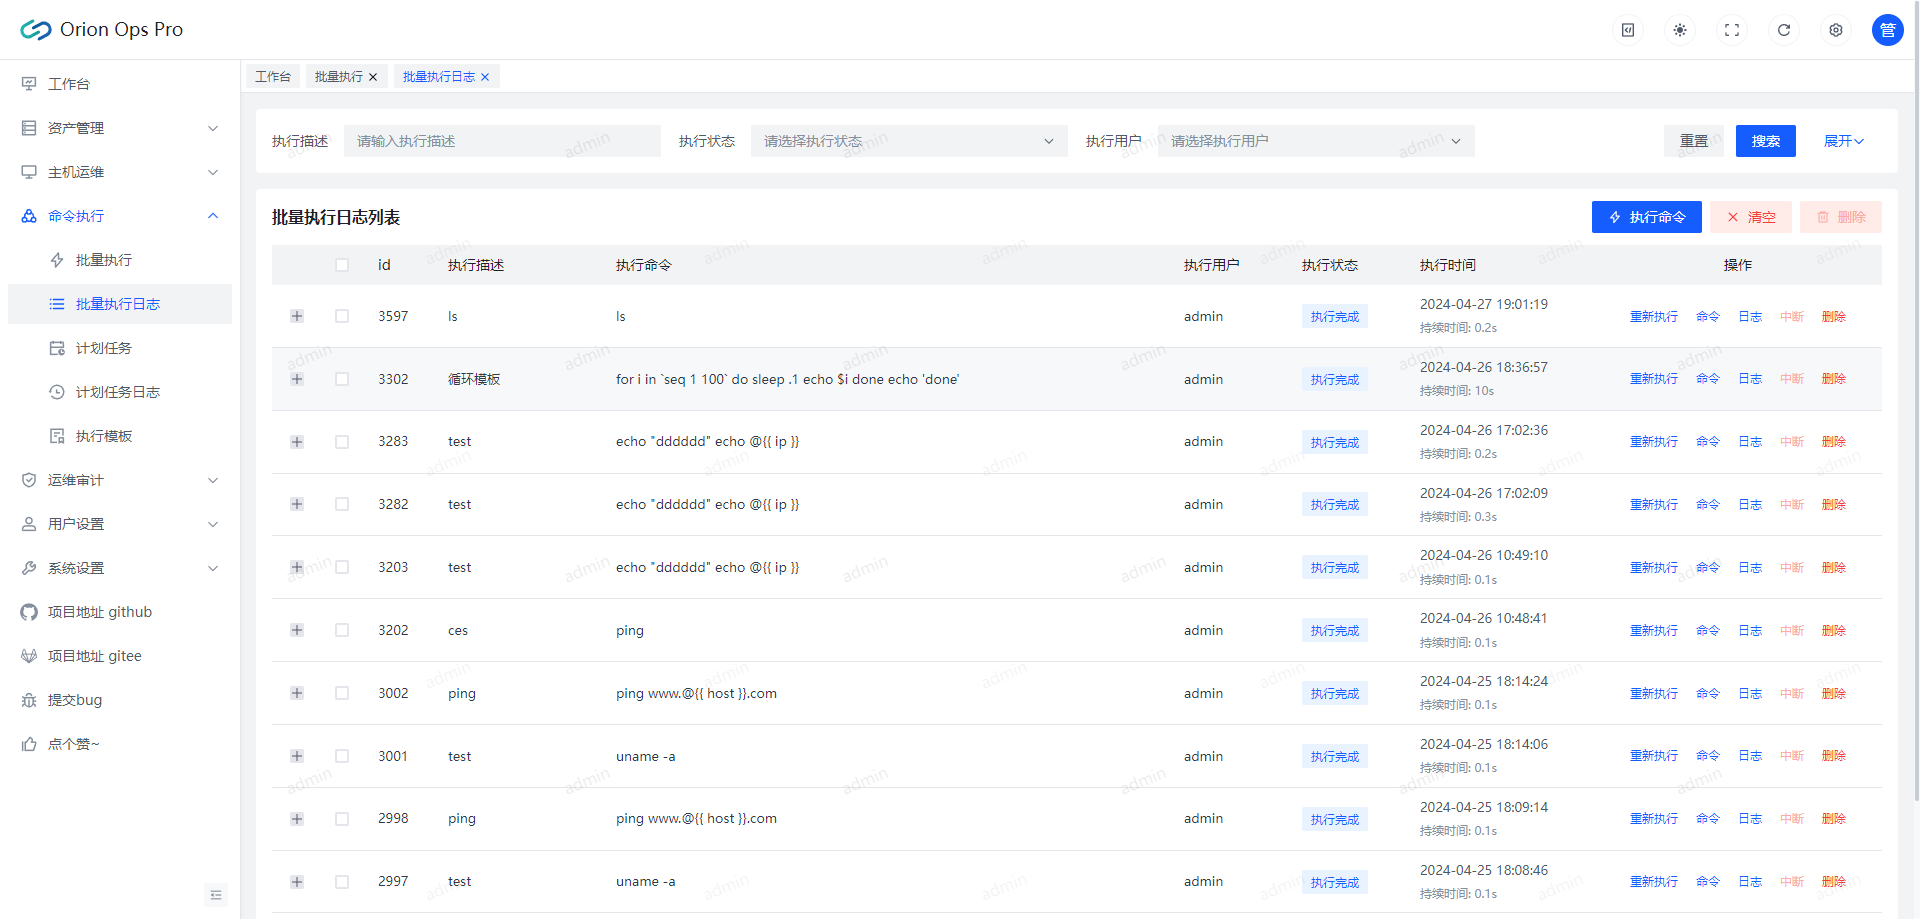1920x919 pixels.
Task: Check the checkbox for row id 3002
Action: (342, 693)
